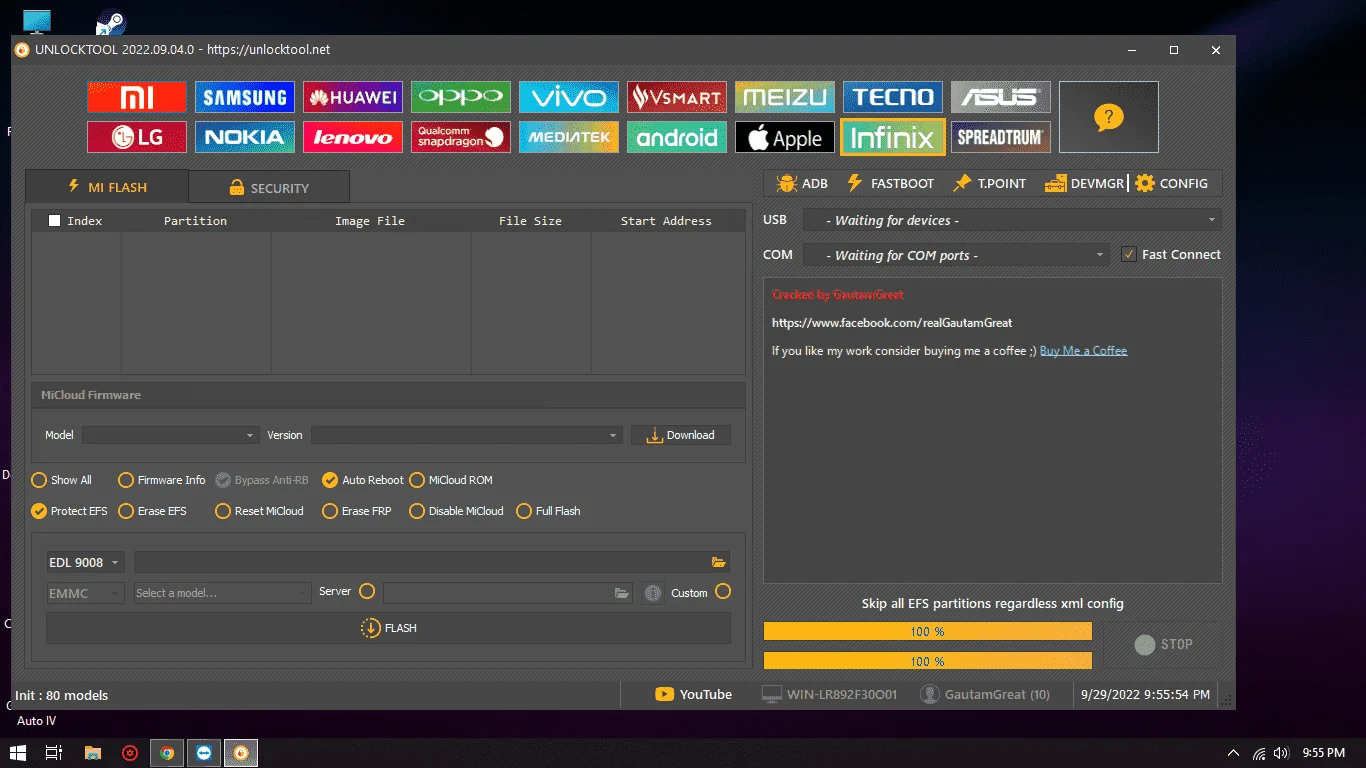
Task: Select the Samsung brand icon
Action: point(245,97)
